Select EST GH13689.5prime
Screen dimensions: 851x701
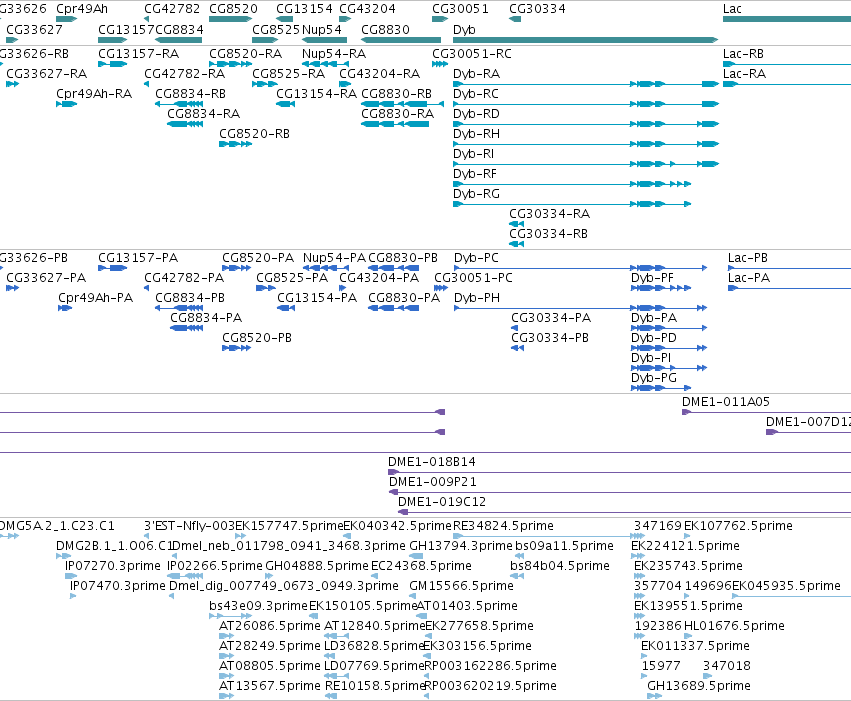coord(698,686)
